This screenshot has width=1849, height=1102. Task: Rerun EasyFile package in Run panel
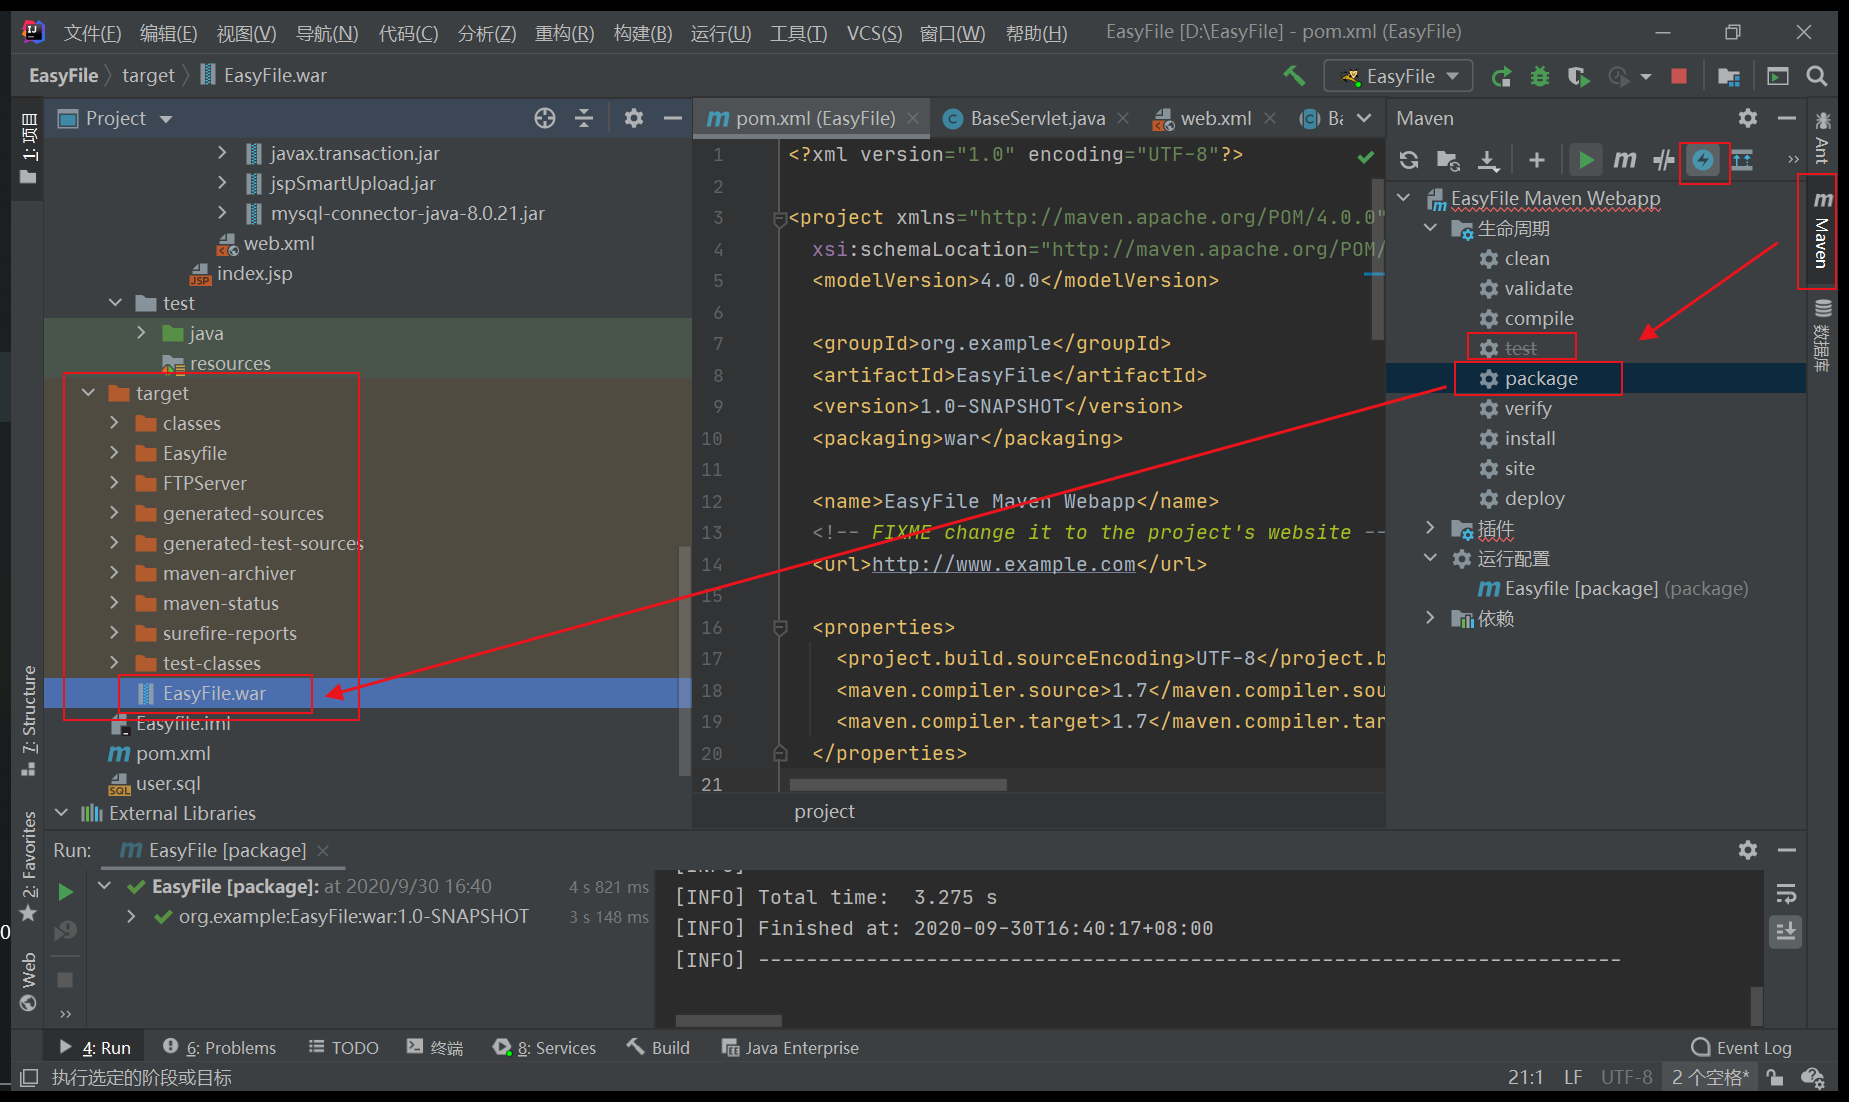pos(65,891)
